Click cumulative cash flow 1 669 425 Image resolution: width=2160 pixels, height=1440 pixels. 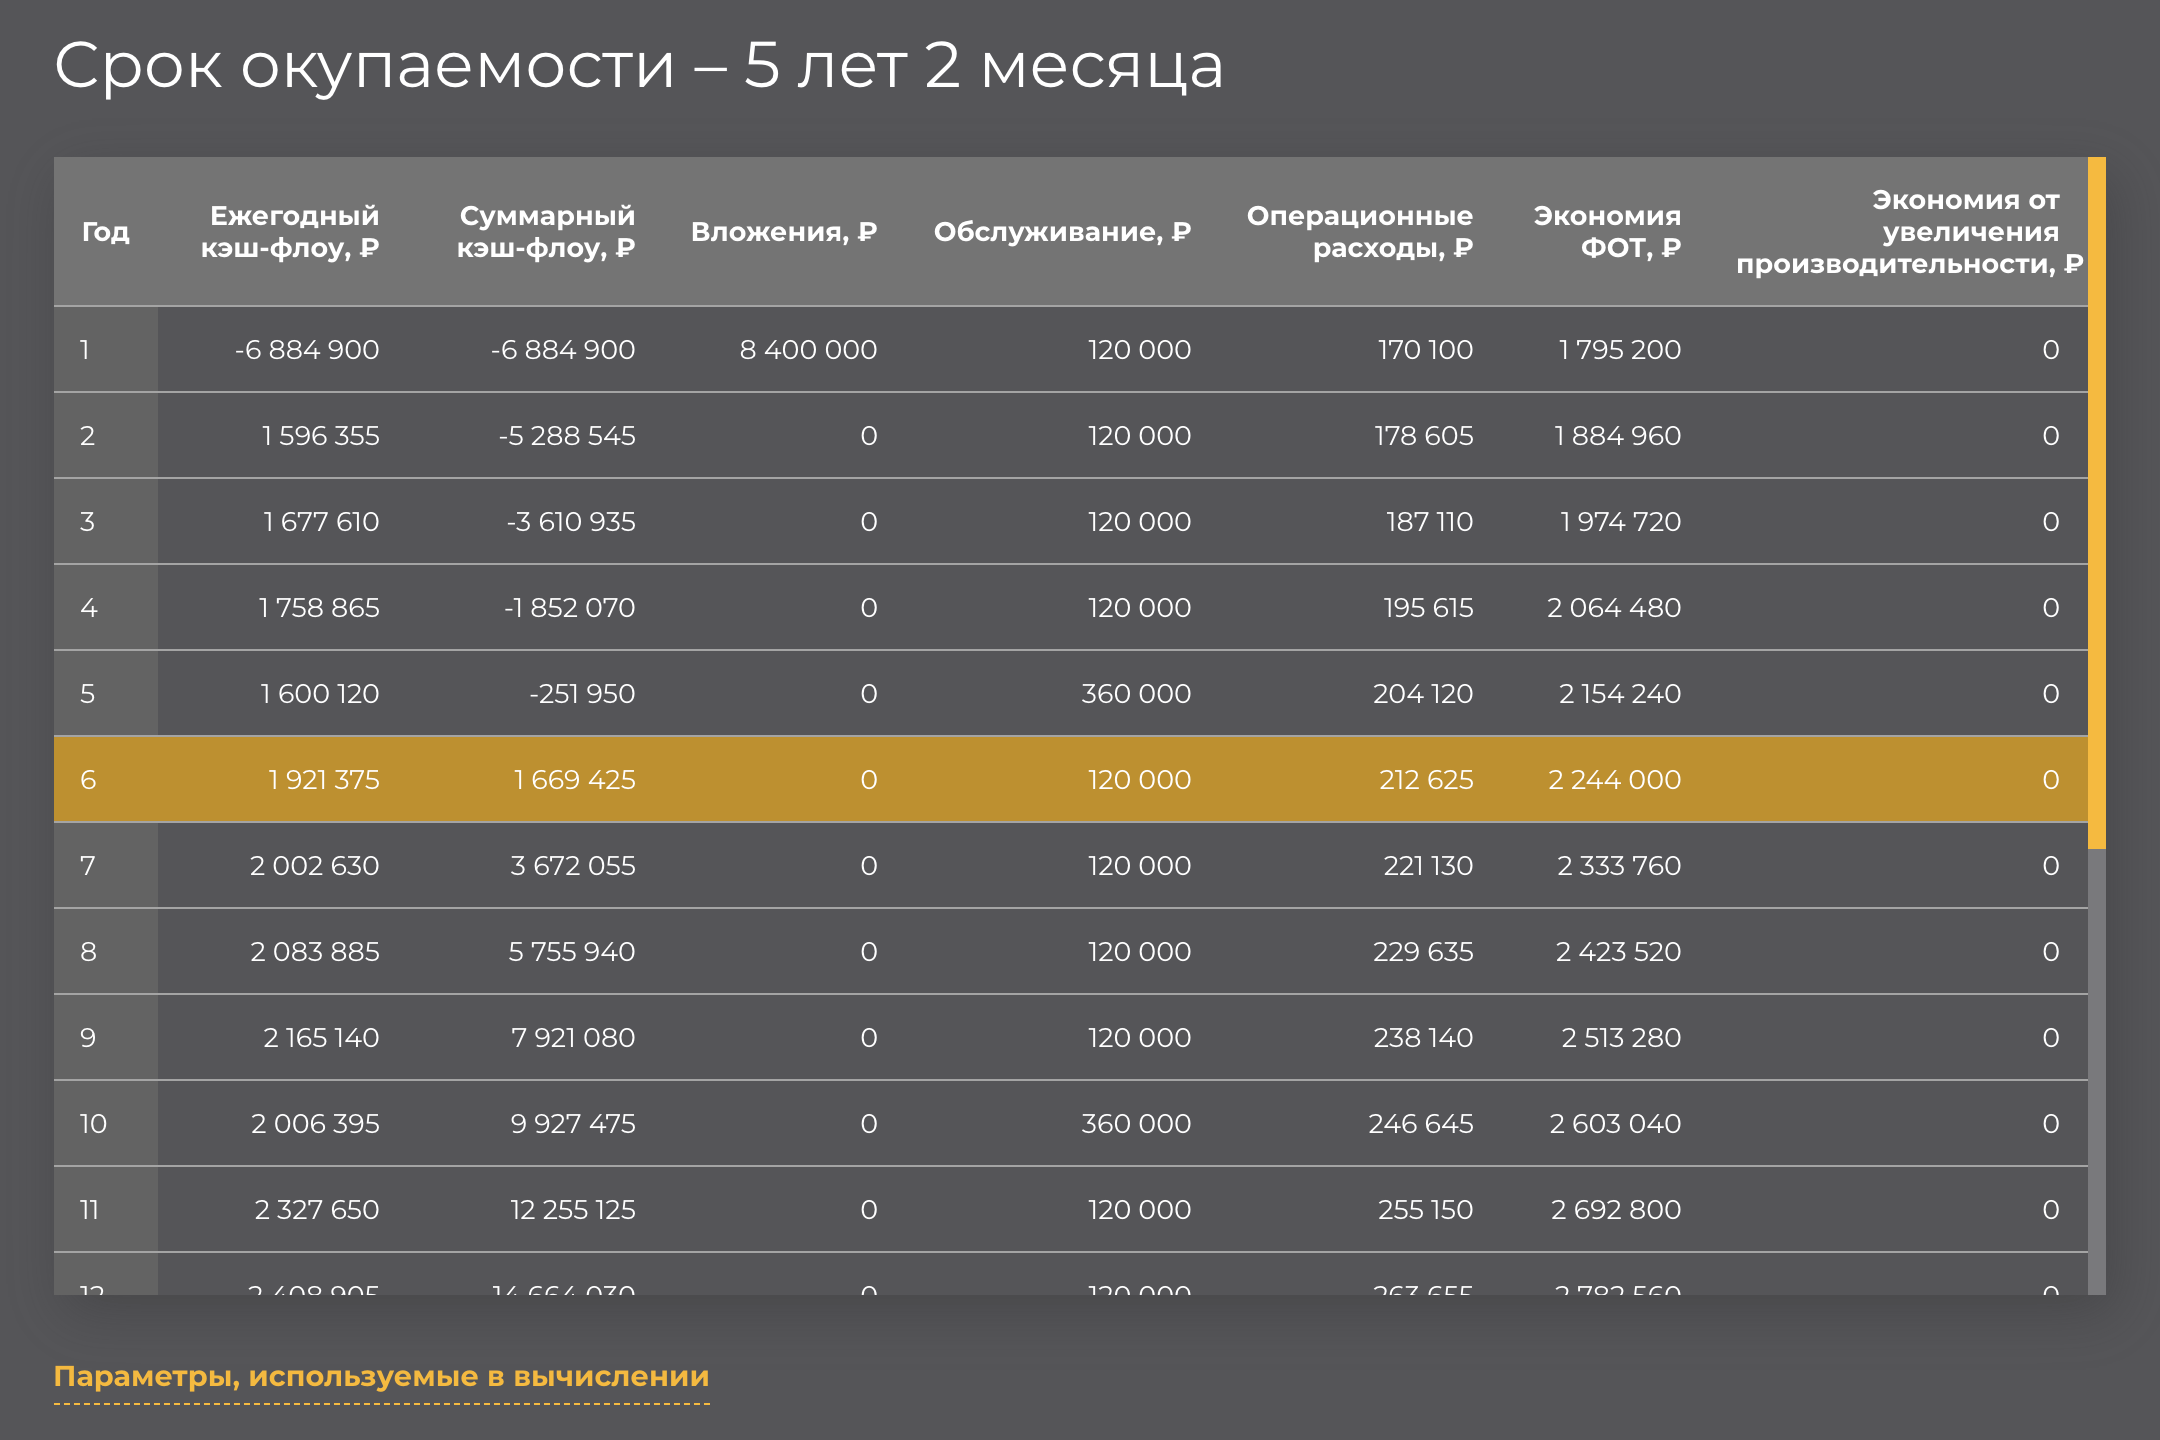pos(574,780)
